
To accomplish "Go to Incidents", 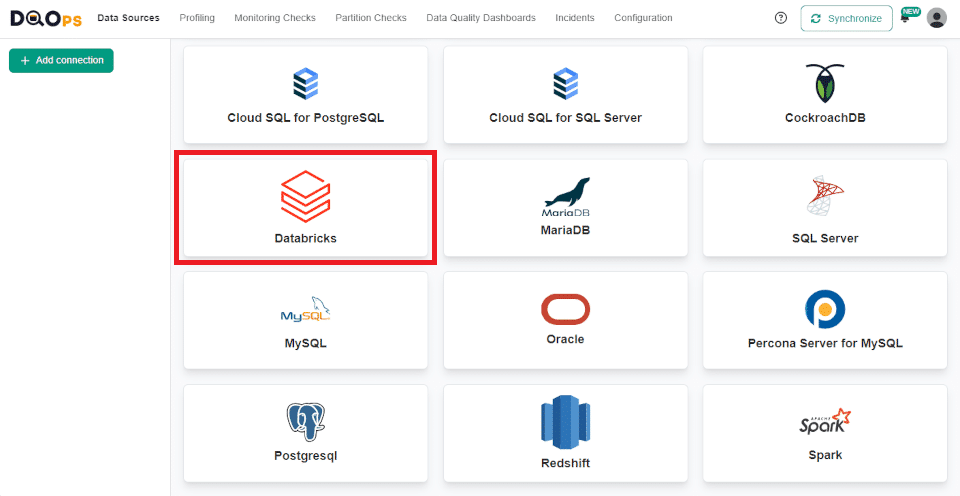I will click(x=575, y=18).
